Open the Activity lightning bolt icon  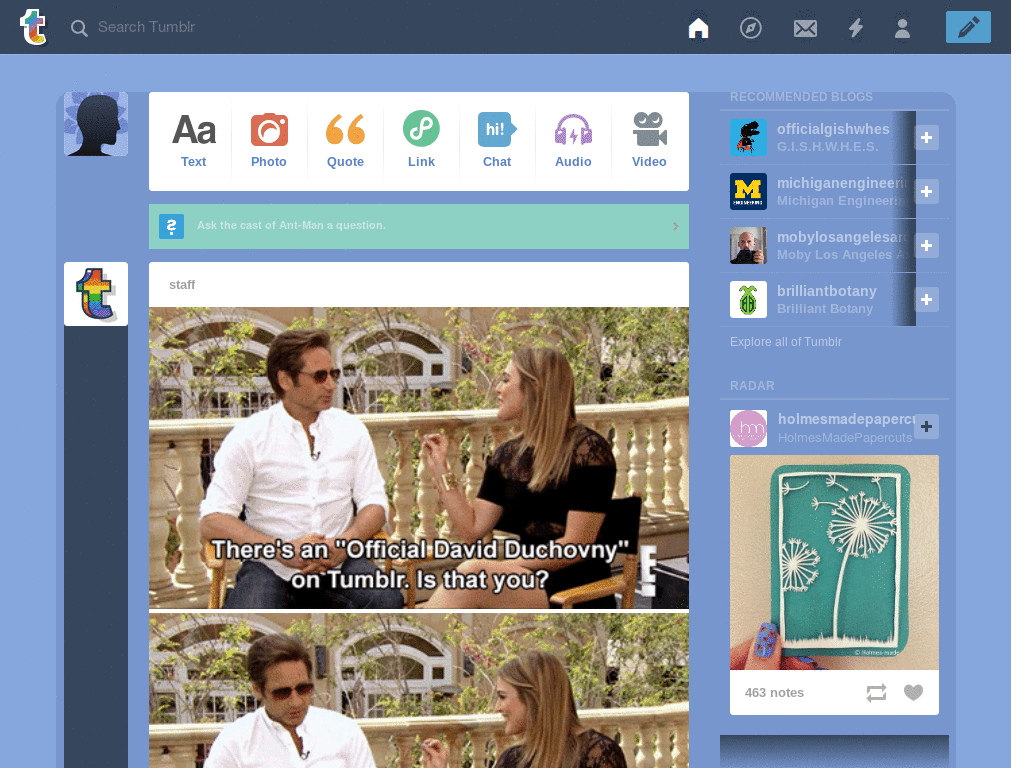(856, 27)
